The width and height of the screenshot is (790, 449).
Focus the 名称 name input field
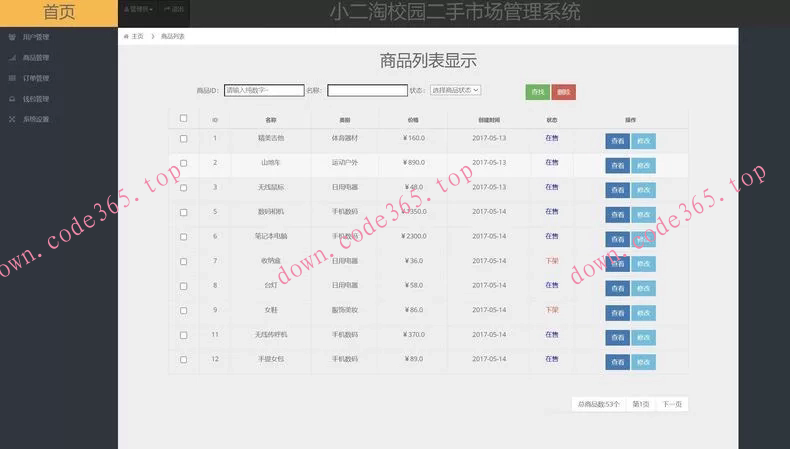[x=367, y=90]
